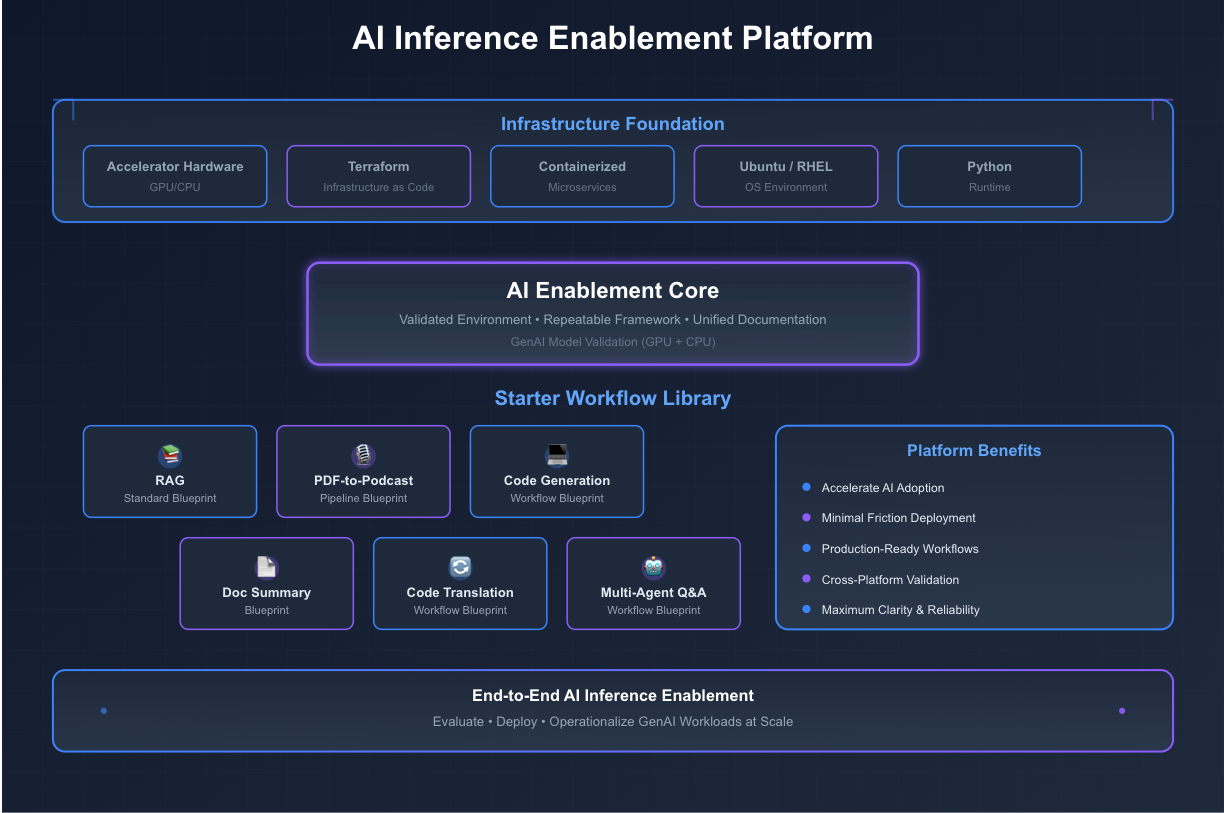Open the Containerized Microservices card
1224x813 pixels.
click(x=582, y=176)
